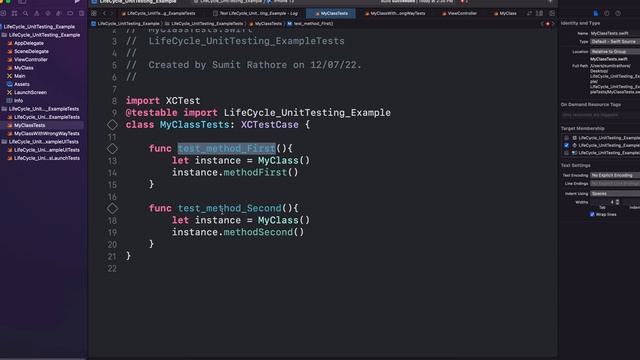Toggle third UI tests target membership checkbox
The height and width of the screenshot is (360, 640).
[x=566, y=153]
